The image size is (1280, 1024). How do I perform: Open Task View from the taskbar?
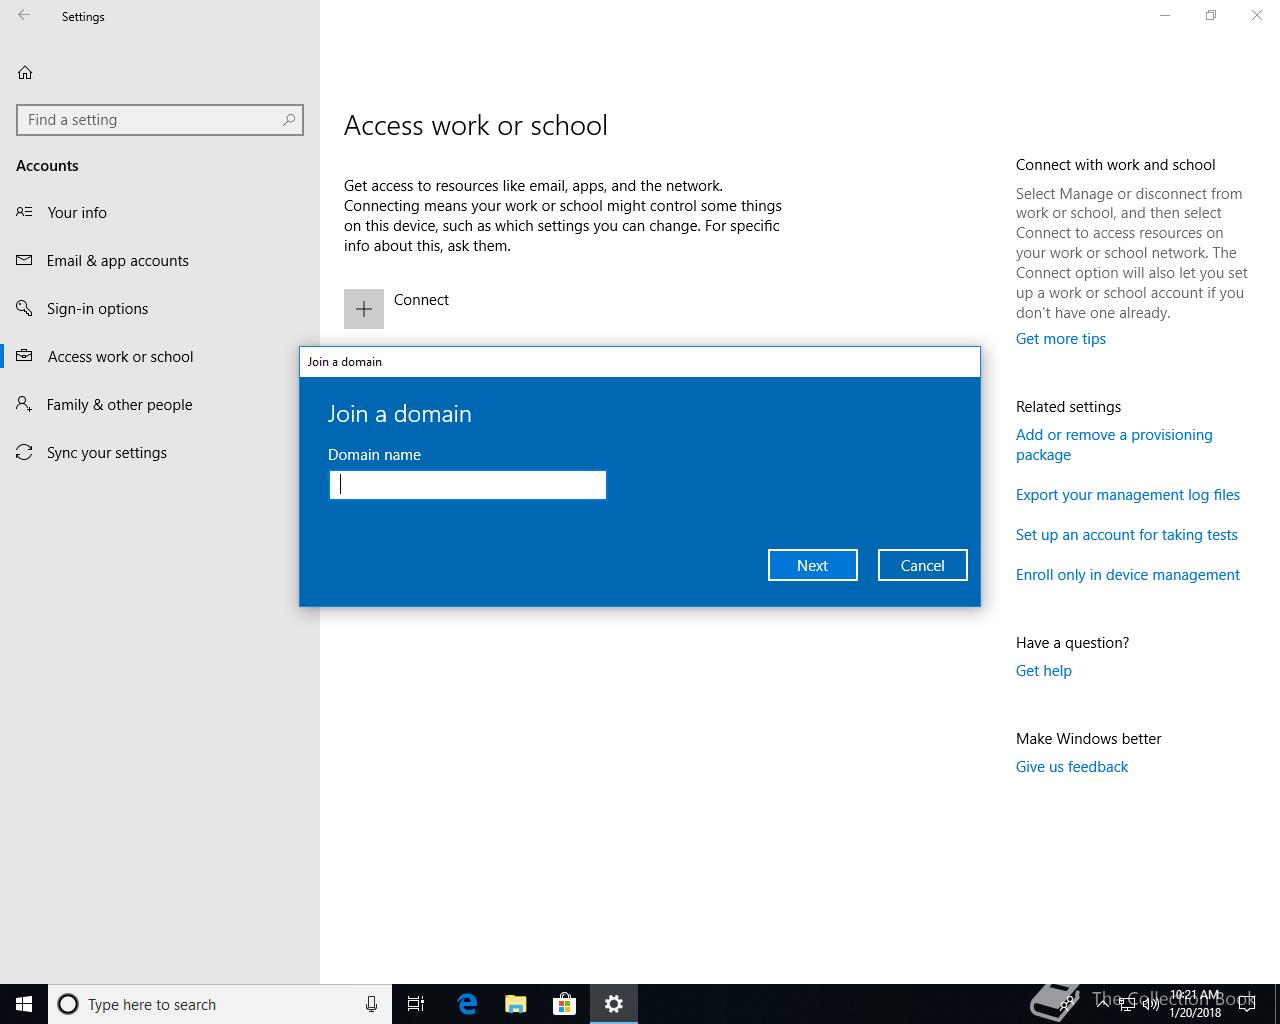click(x=416, y=1004)
